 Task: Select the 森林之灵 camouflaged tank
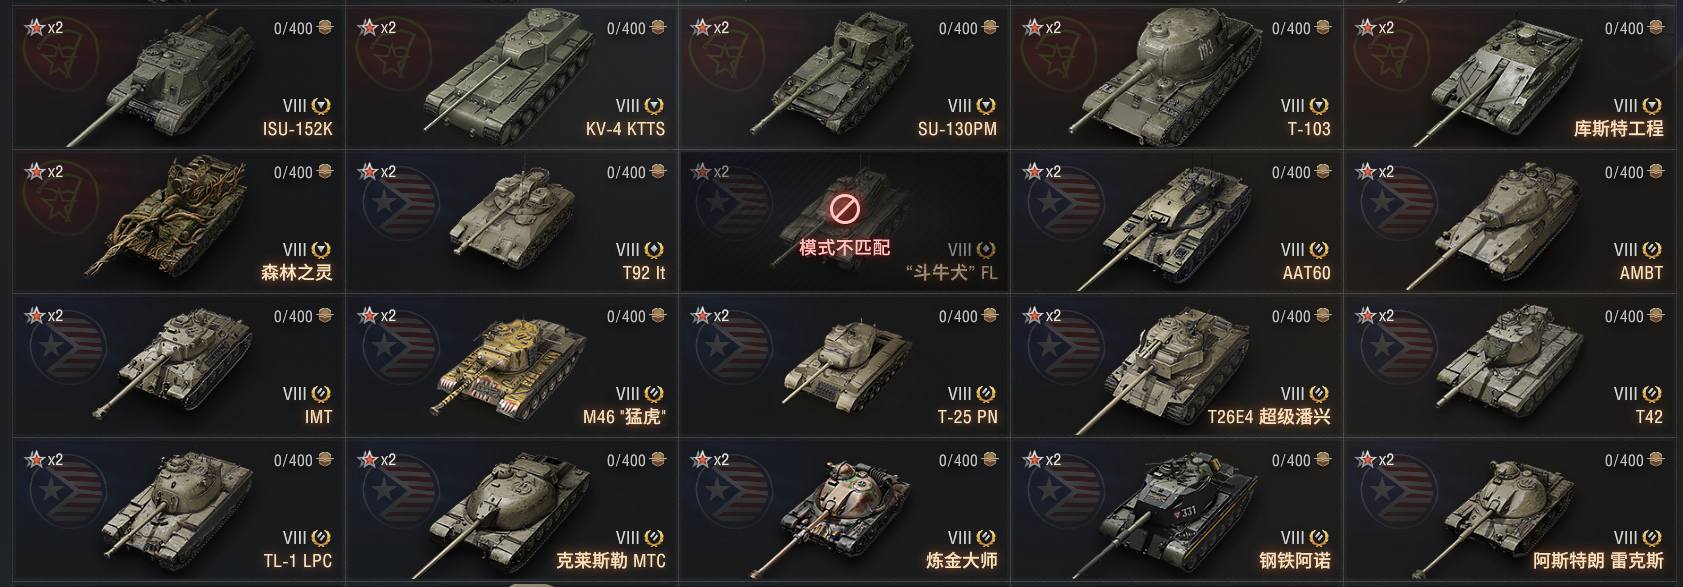click(179, 222)
